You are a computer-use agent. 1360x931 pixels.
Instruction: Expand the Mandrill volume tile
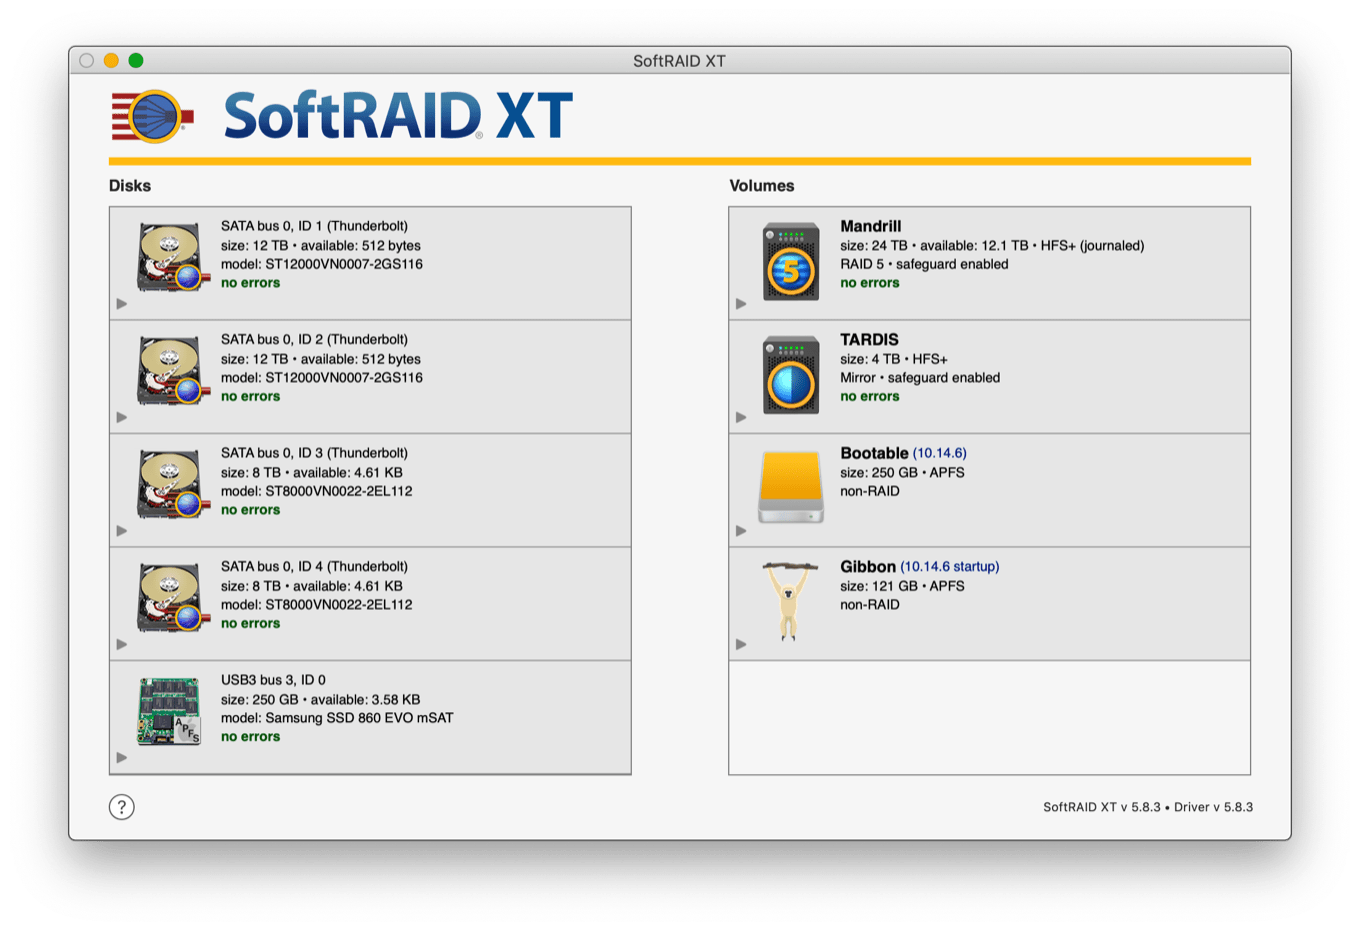[x=741, y=304]
